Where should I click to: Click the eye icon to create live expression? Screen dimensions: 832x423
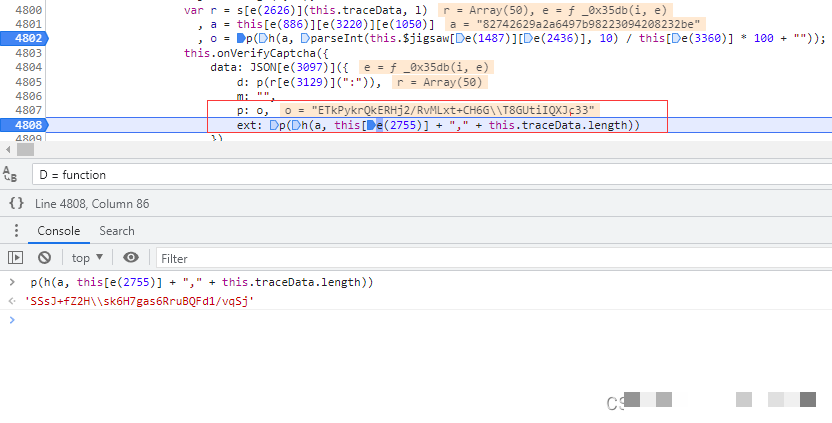[130, 258]
